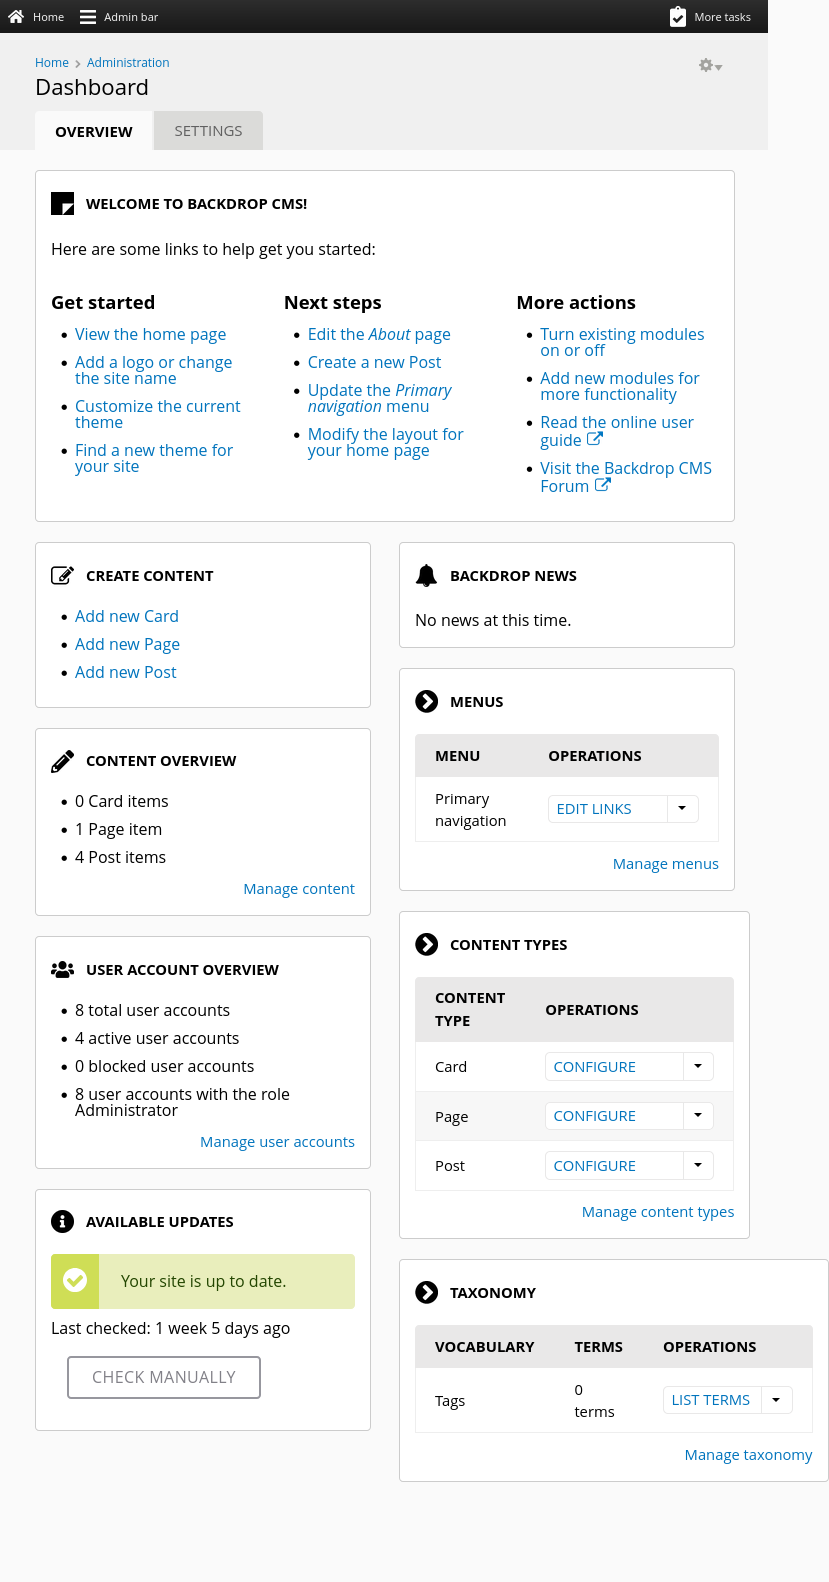Switch to the Settings tab
829x1582 pixels.
point(208,131)
